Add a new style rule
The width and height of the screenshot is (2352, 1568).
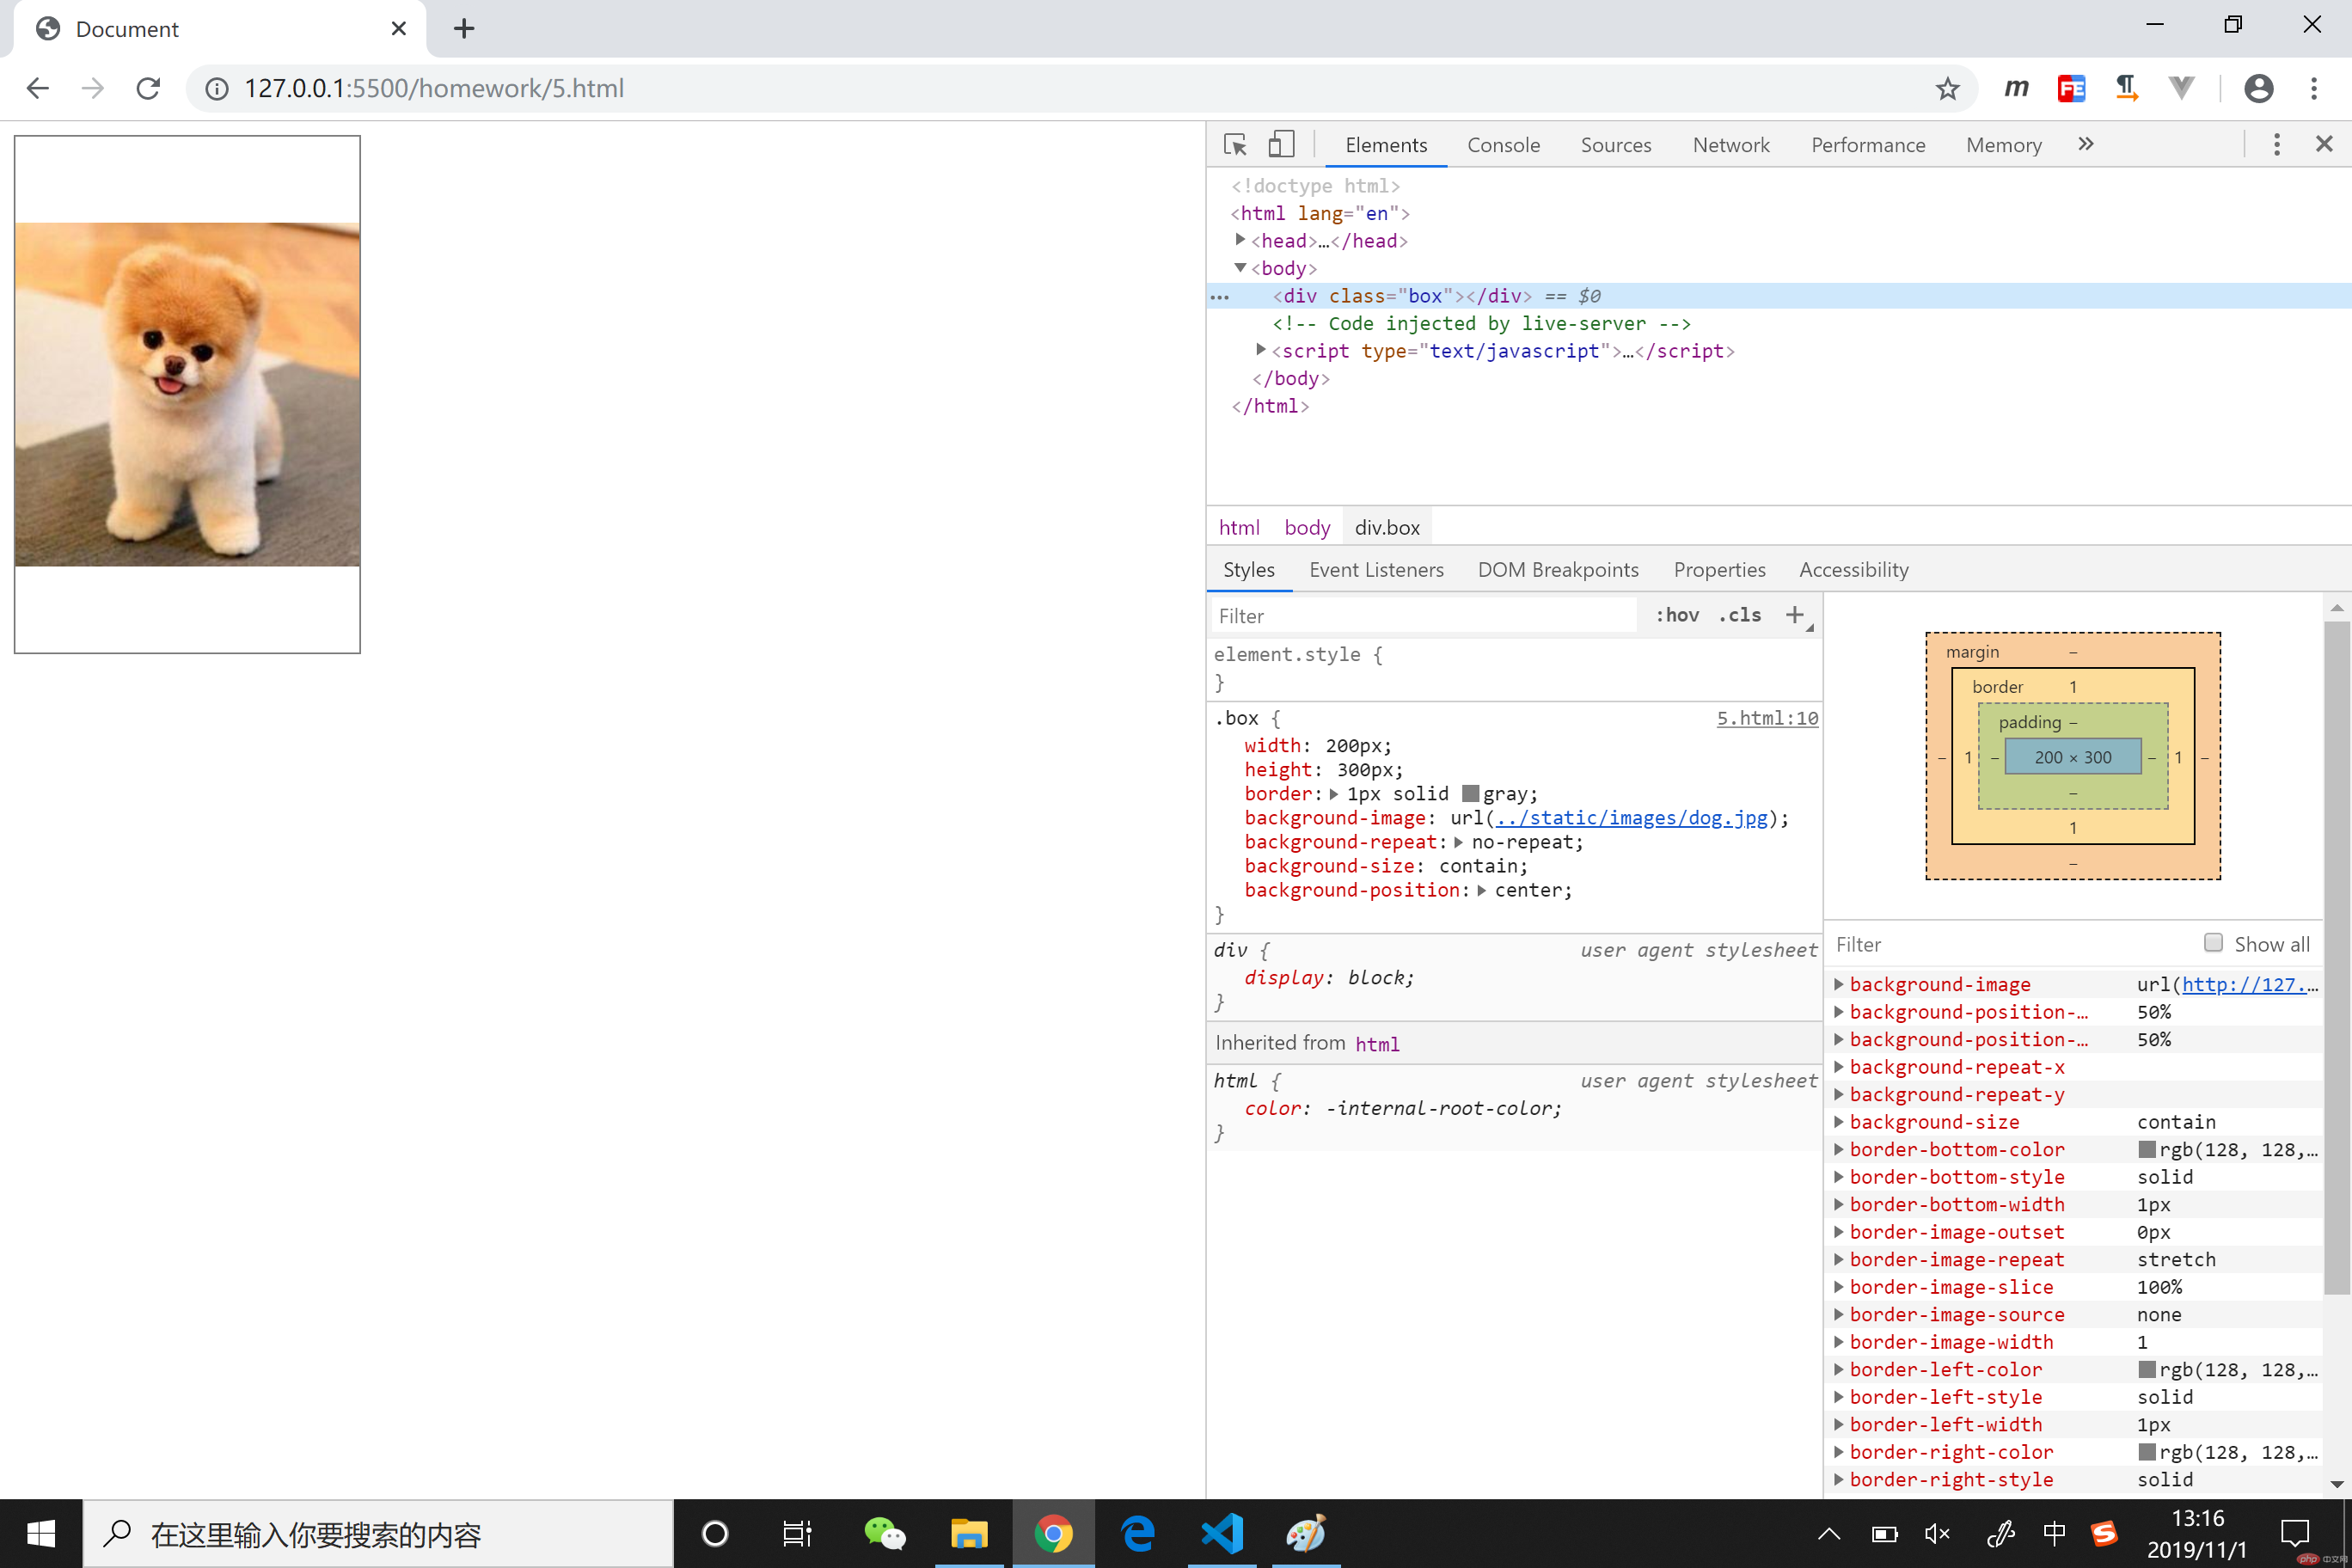click(1795, 615)
